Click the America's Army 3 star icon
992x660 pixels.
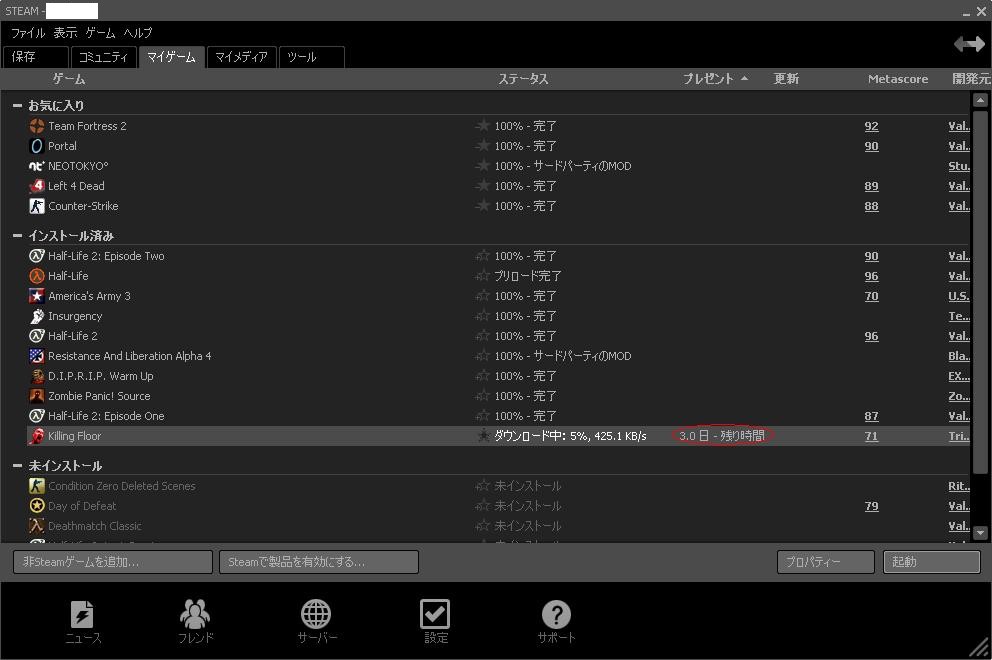(37, 296)
